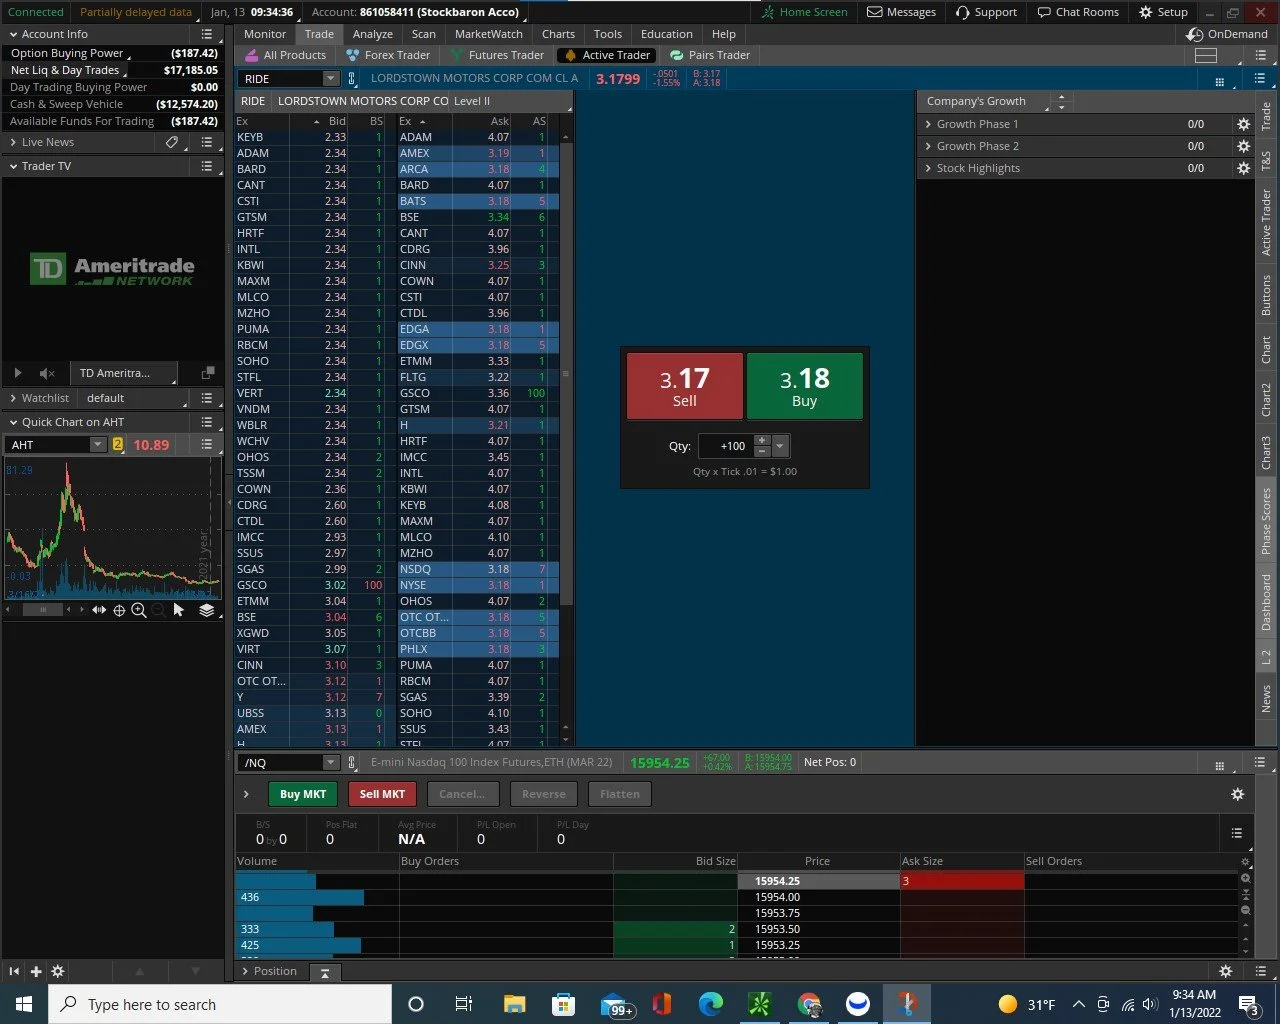This screenshot has height=1024, width=1280.
Task: Open settings gear for Growth Phase 1
Action: (x=1243, y=124)
